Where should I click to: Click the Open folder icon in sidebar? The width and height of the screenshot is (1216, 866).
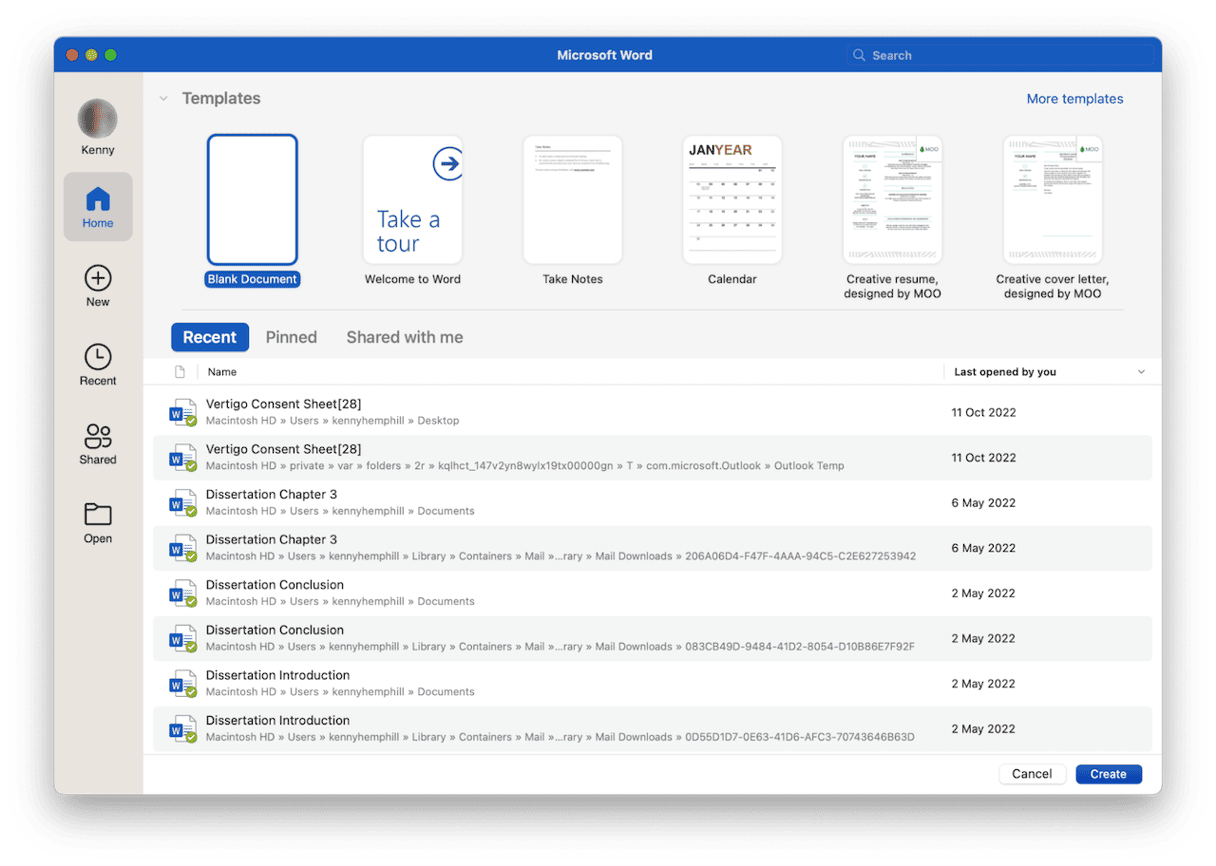98,515
